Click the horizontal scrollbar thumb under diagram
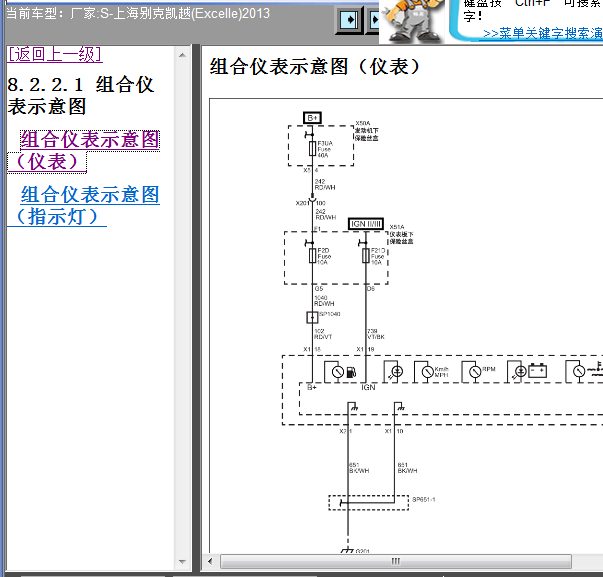Screen dimensions: 603x577 [396, 561]
